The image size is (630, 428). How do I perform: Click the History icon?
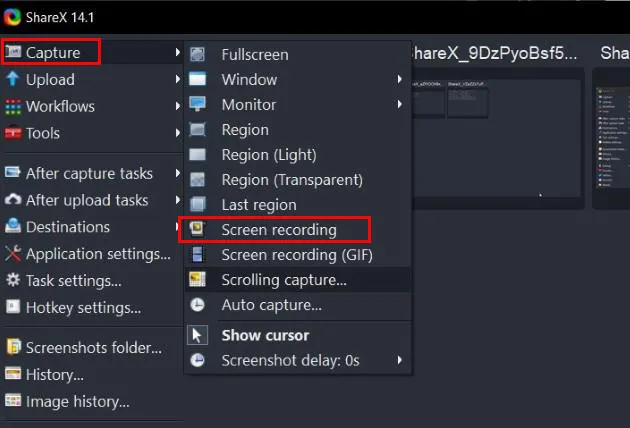pos(13,374)
